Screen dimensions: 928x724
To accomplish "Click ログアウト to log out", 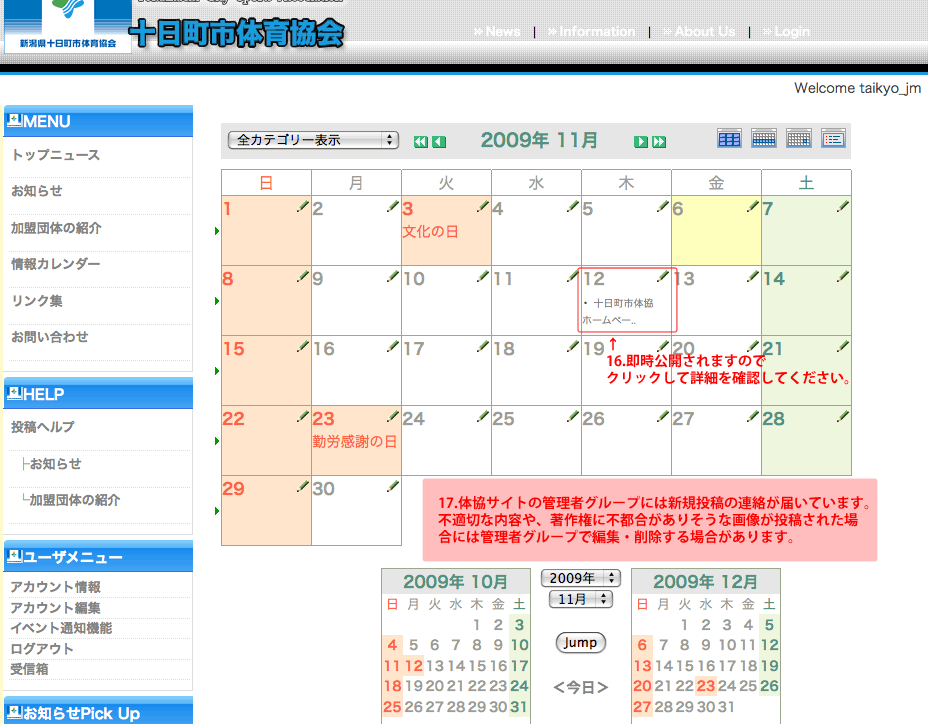I will pyautogui.click(x=42, y=649).
